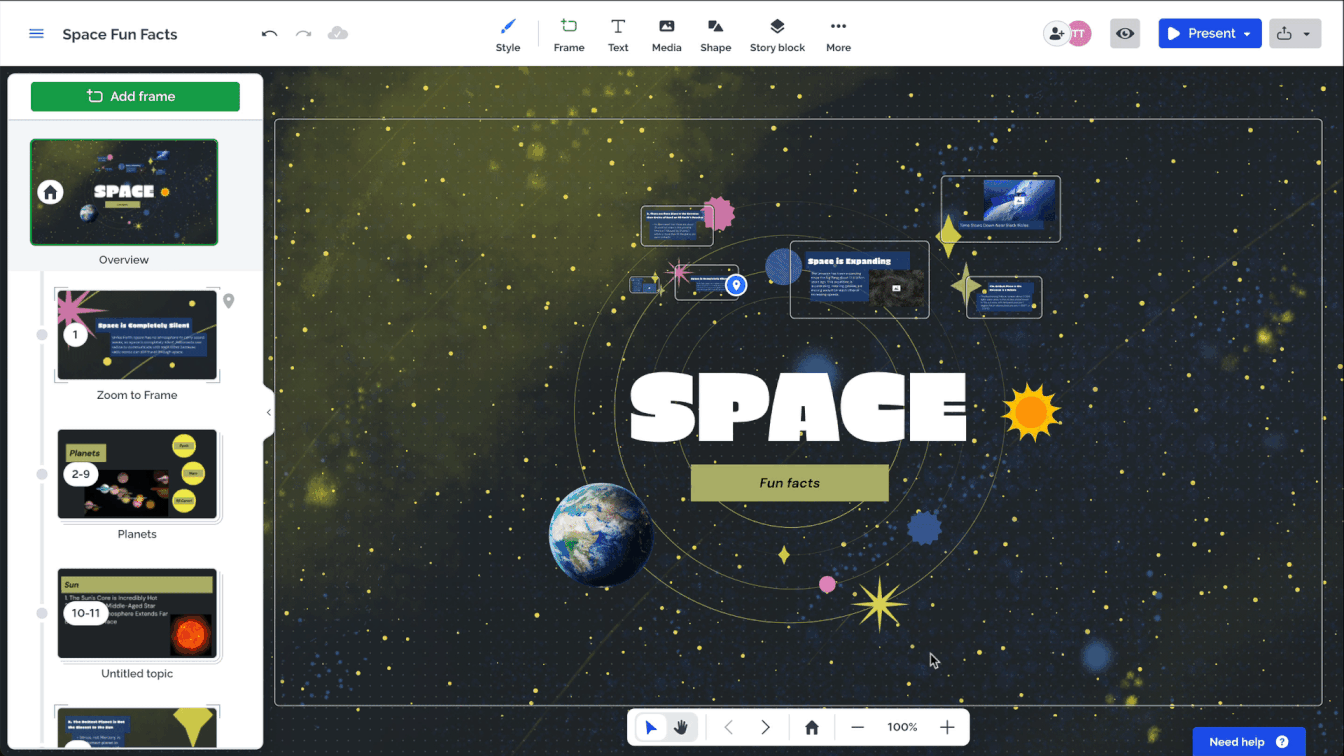1344x756 pixels.
Task: Click the Zoom to Frame label
Action: [137, 395]
